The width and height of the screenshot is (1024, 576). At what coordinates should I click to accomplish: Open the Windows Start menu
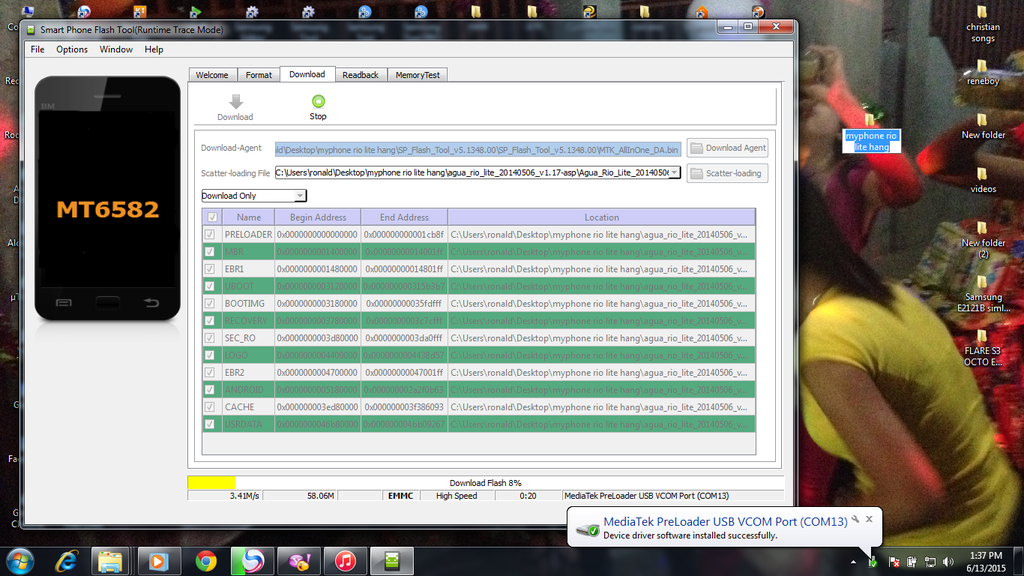[x=20, y=562]
